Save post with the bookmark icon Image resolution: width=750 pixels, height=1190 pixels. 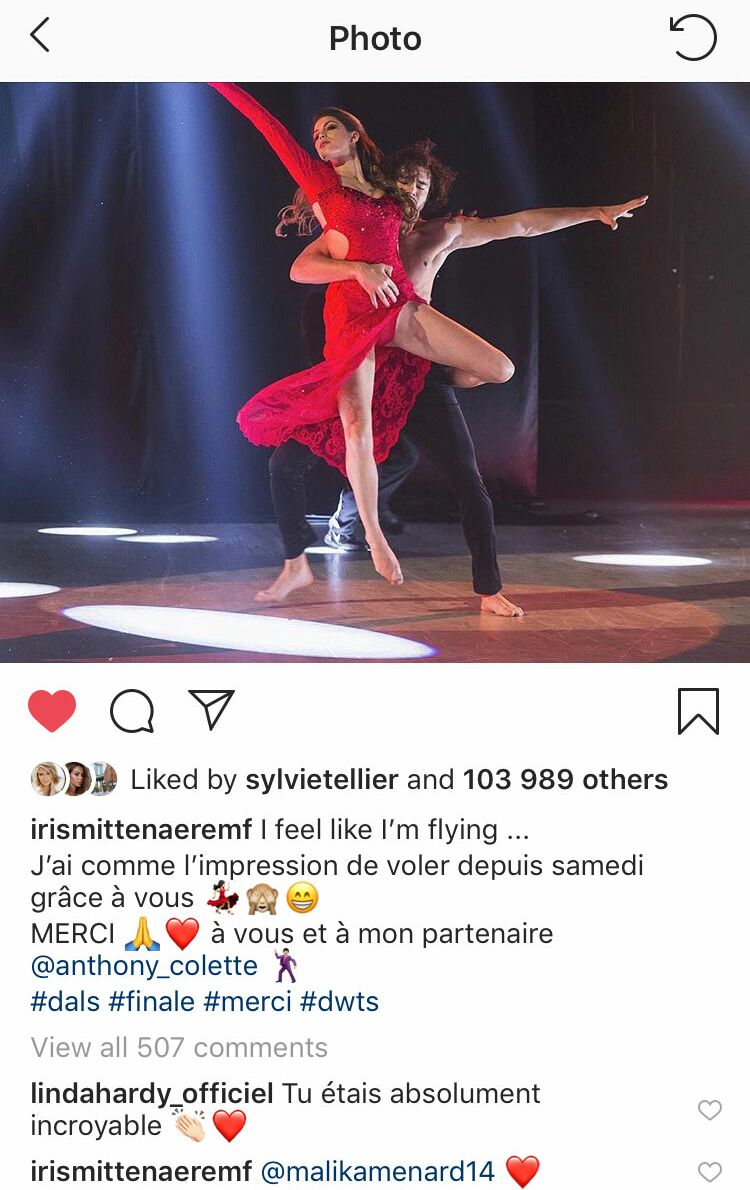point(698,711)
